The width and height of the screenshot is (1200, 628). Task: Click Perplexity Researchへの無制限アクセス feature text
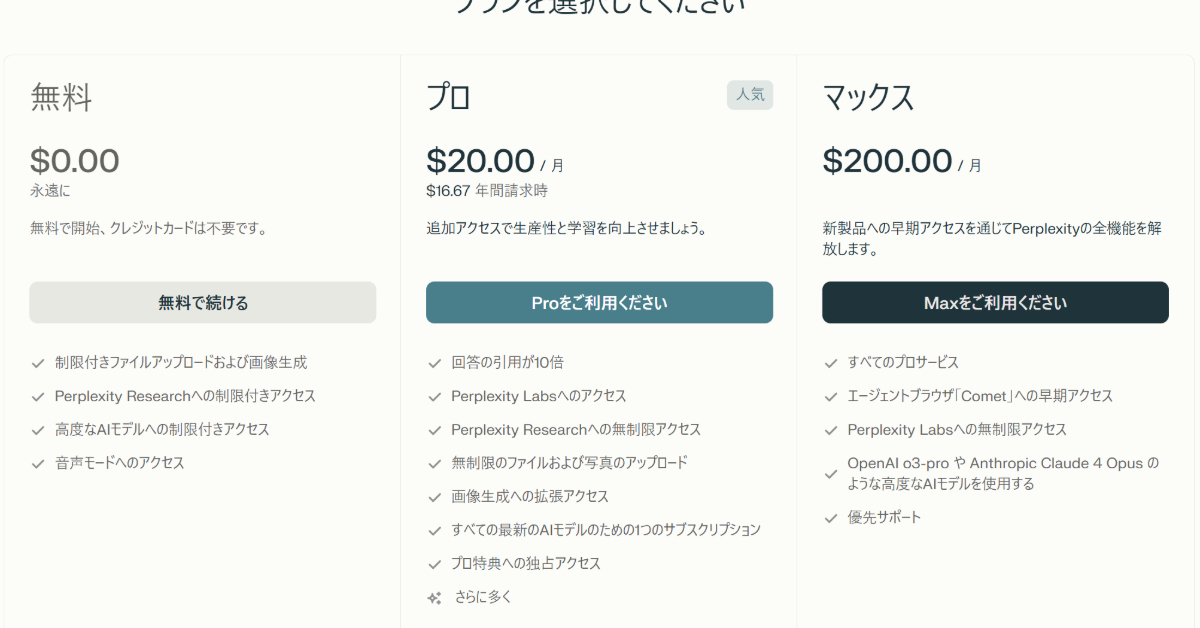coord(576,430)
